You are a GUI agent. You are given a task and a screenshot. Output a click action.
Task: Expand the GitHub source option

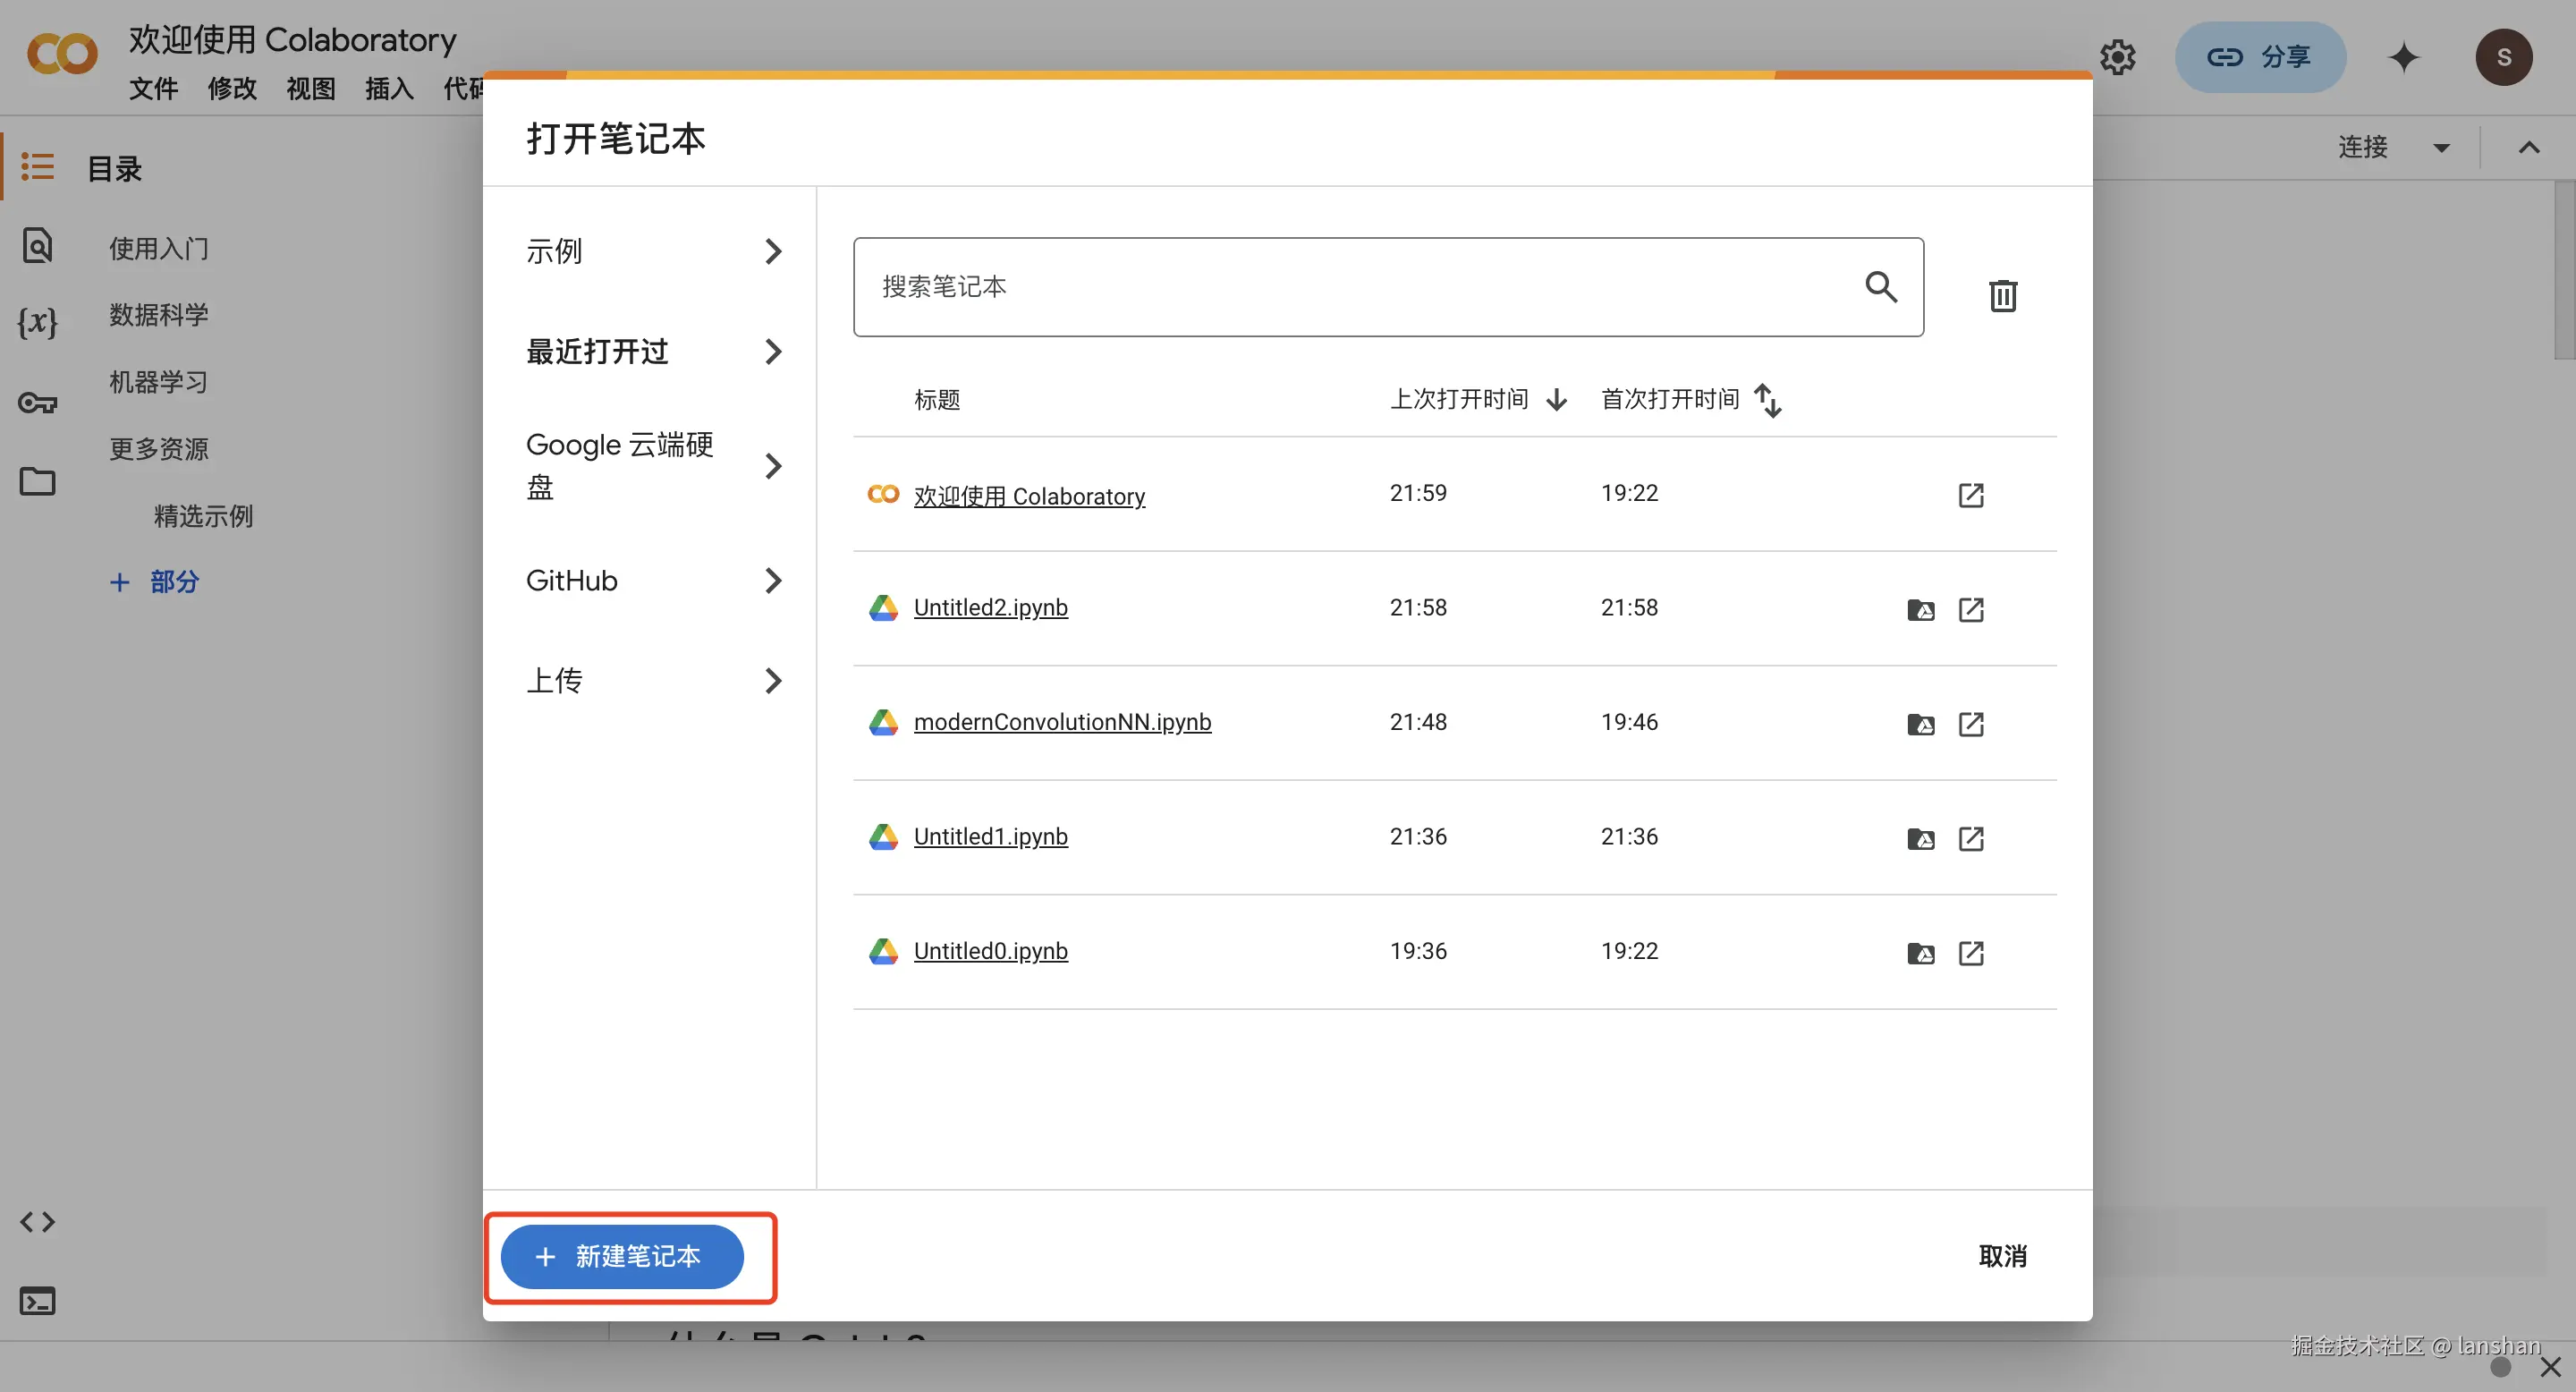point(652,581)
